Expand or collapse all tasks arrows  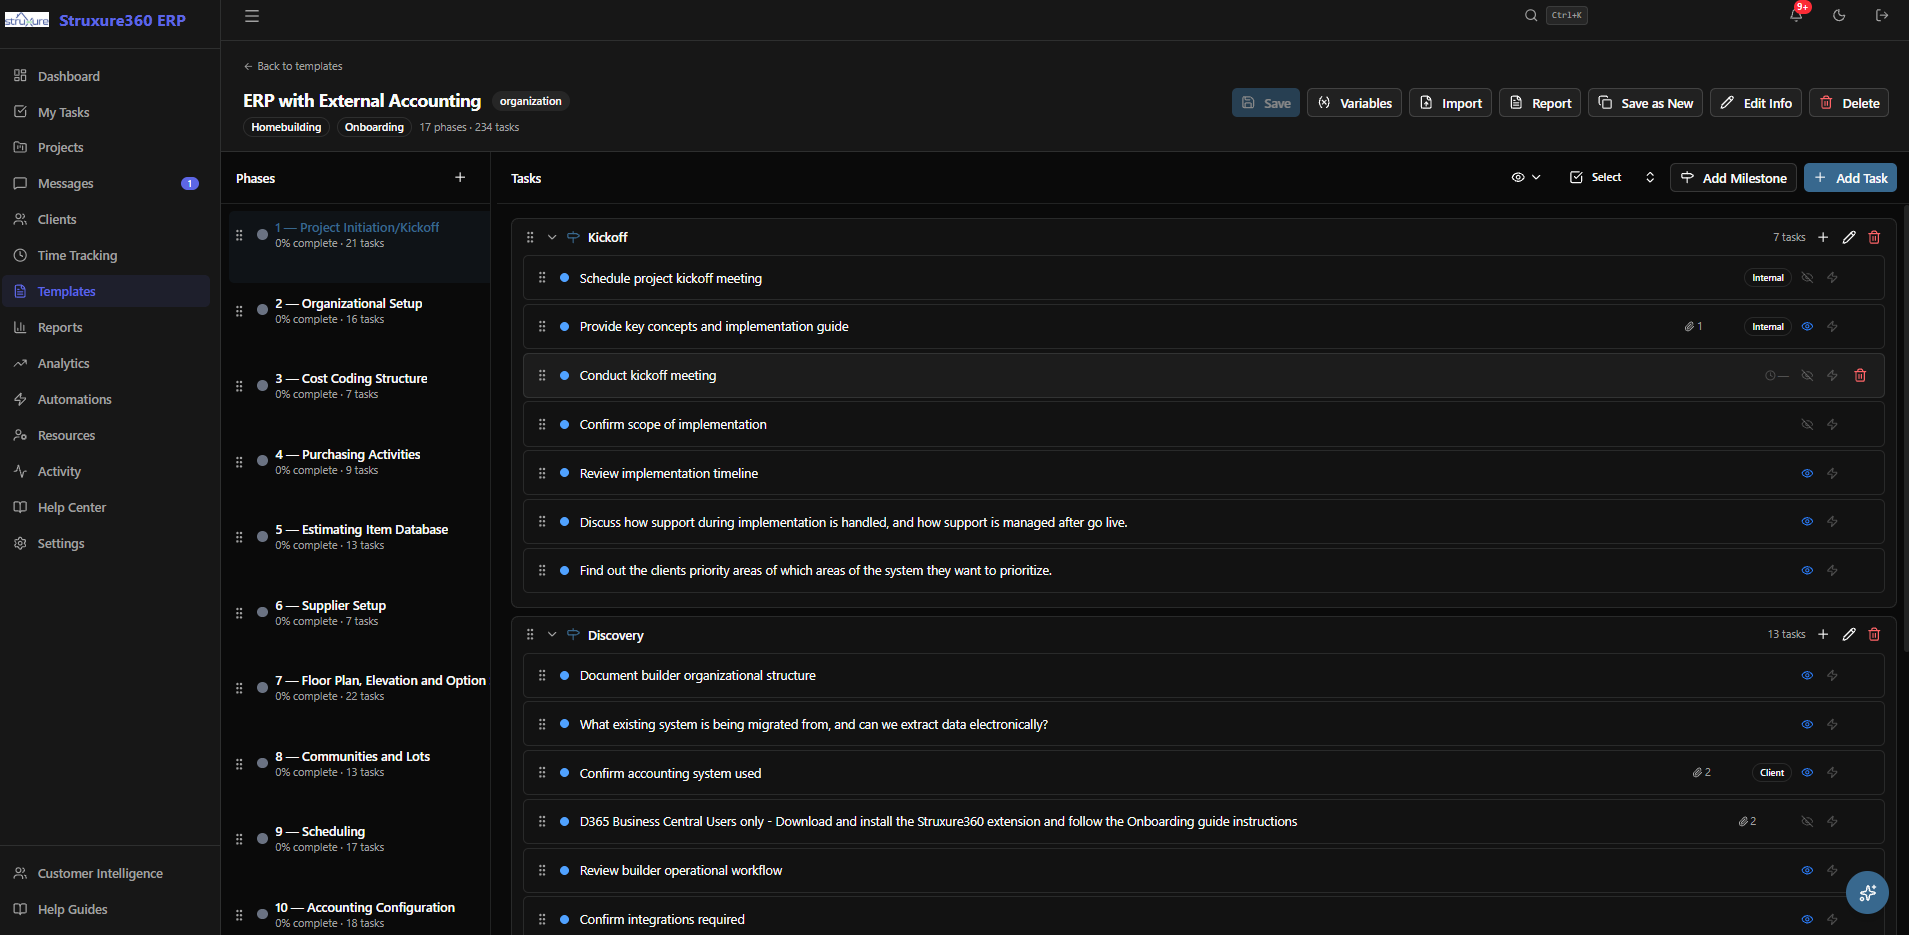click(1650, 177)
